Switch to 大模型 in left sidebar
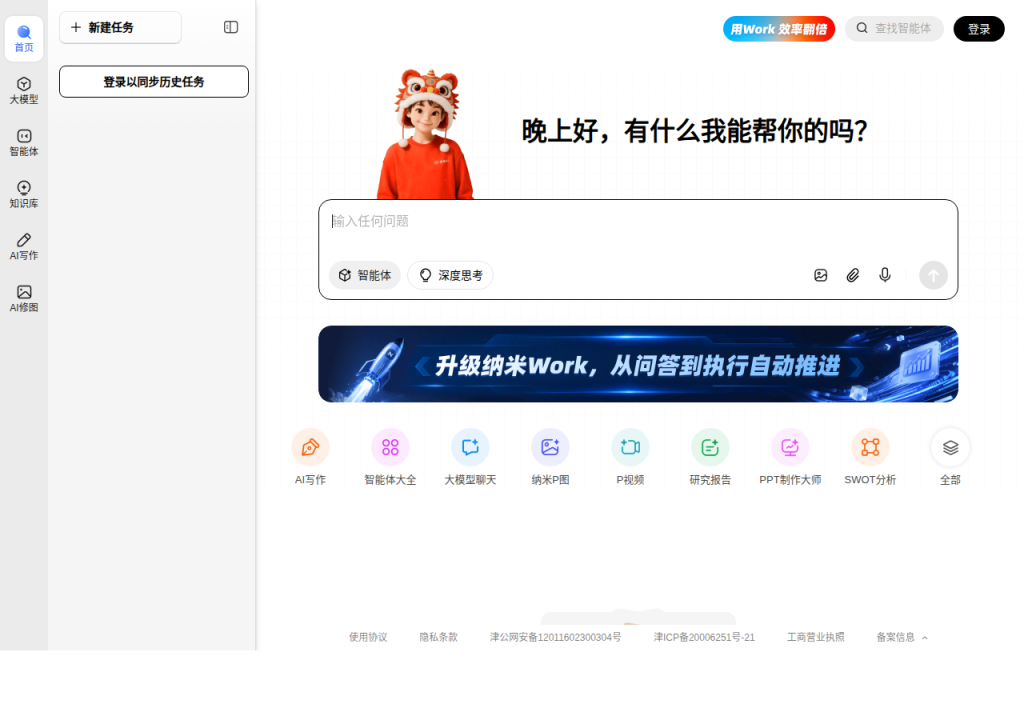The height and width of the screenshot is (720, 1024). click(24, 91)
